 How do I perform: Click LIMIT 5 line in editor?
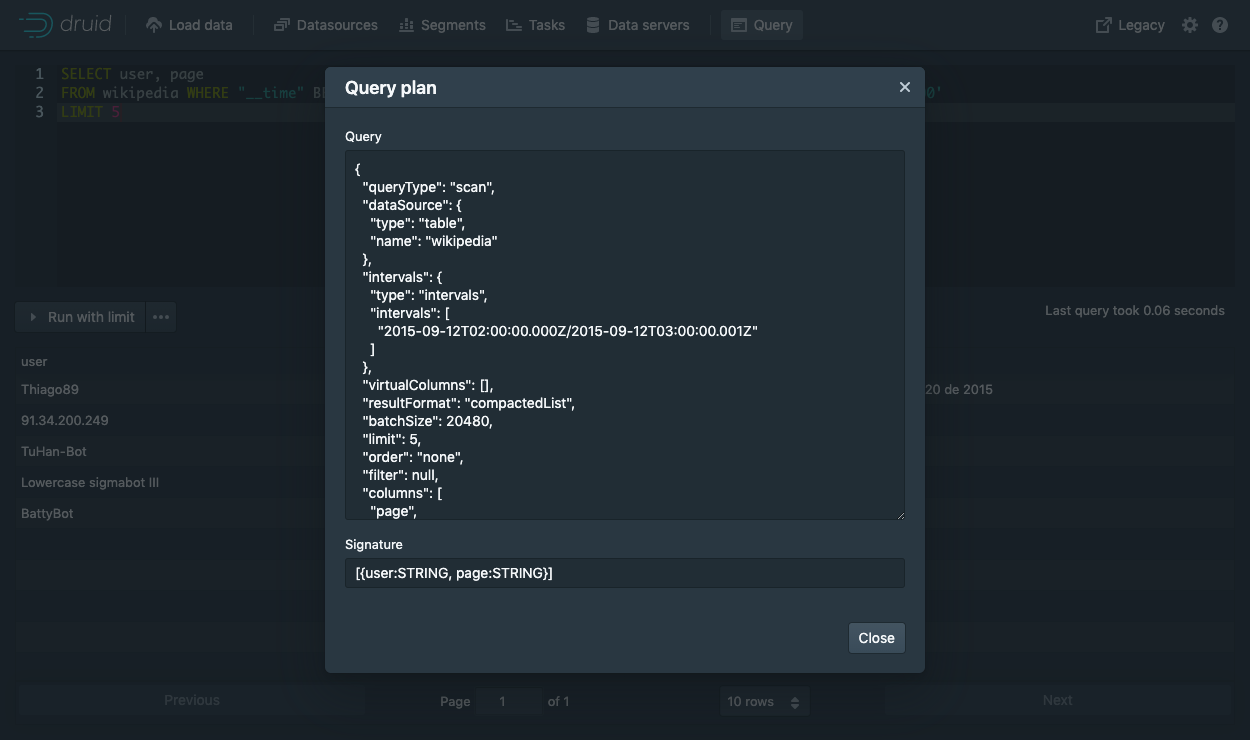[x=90, y=112]
